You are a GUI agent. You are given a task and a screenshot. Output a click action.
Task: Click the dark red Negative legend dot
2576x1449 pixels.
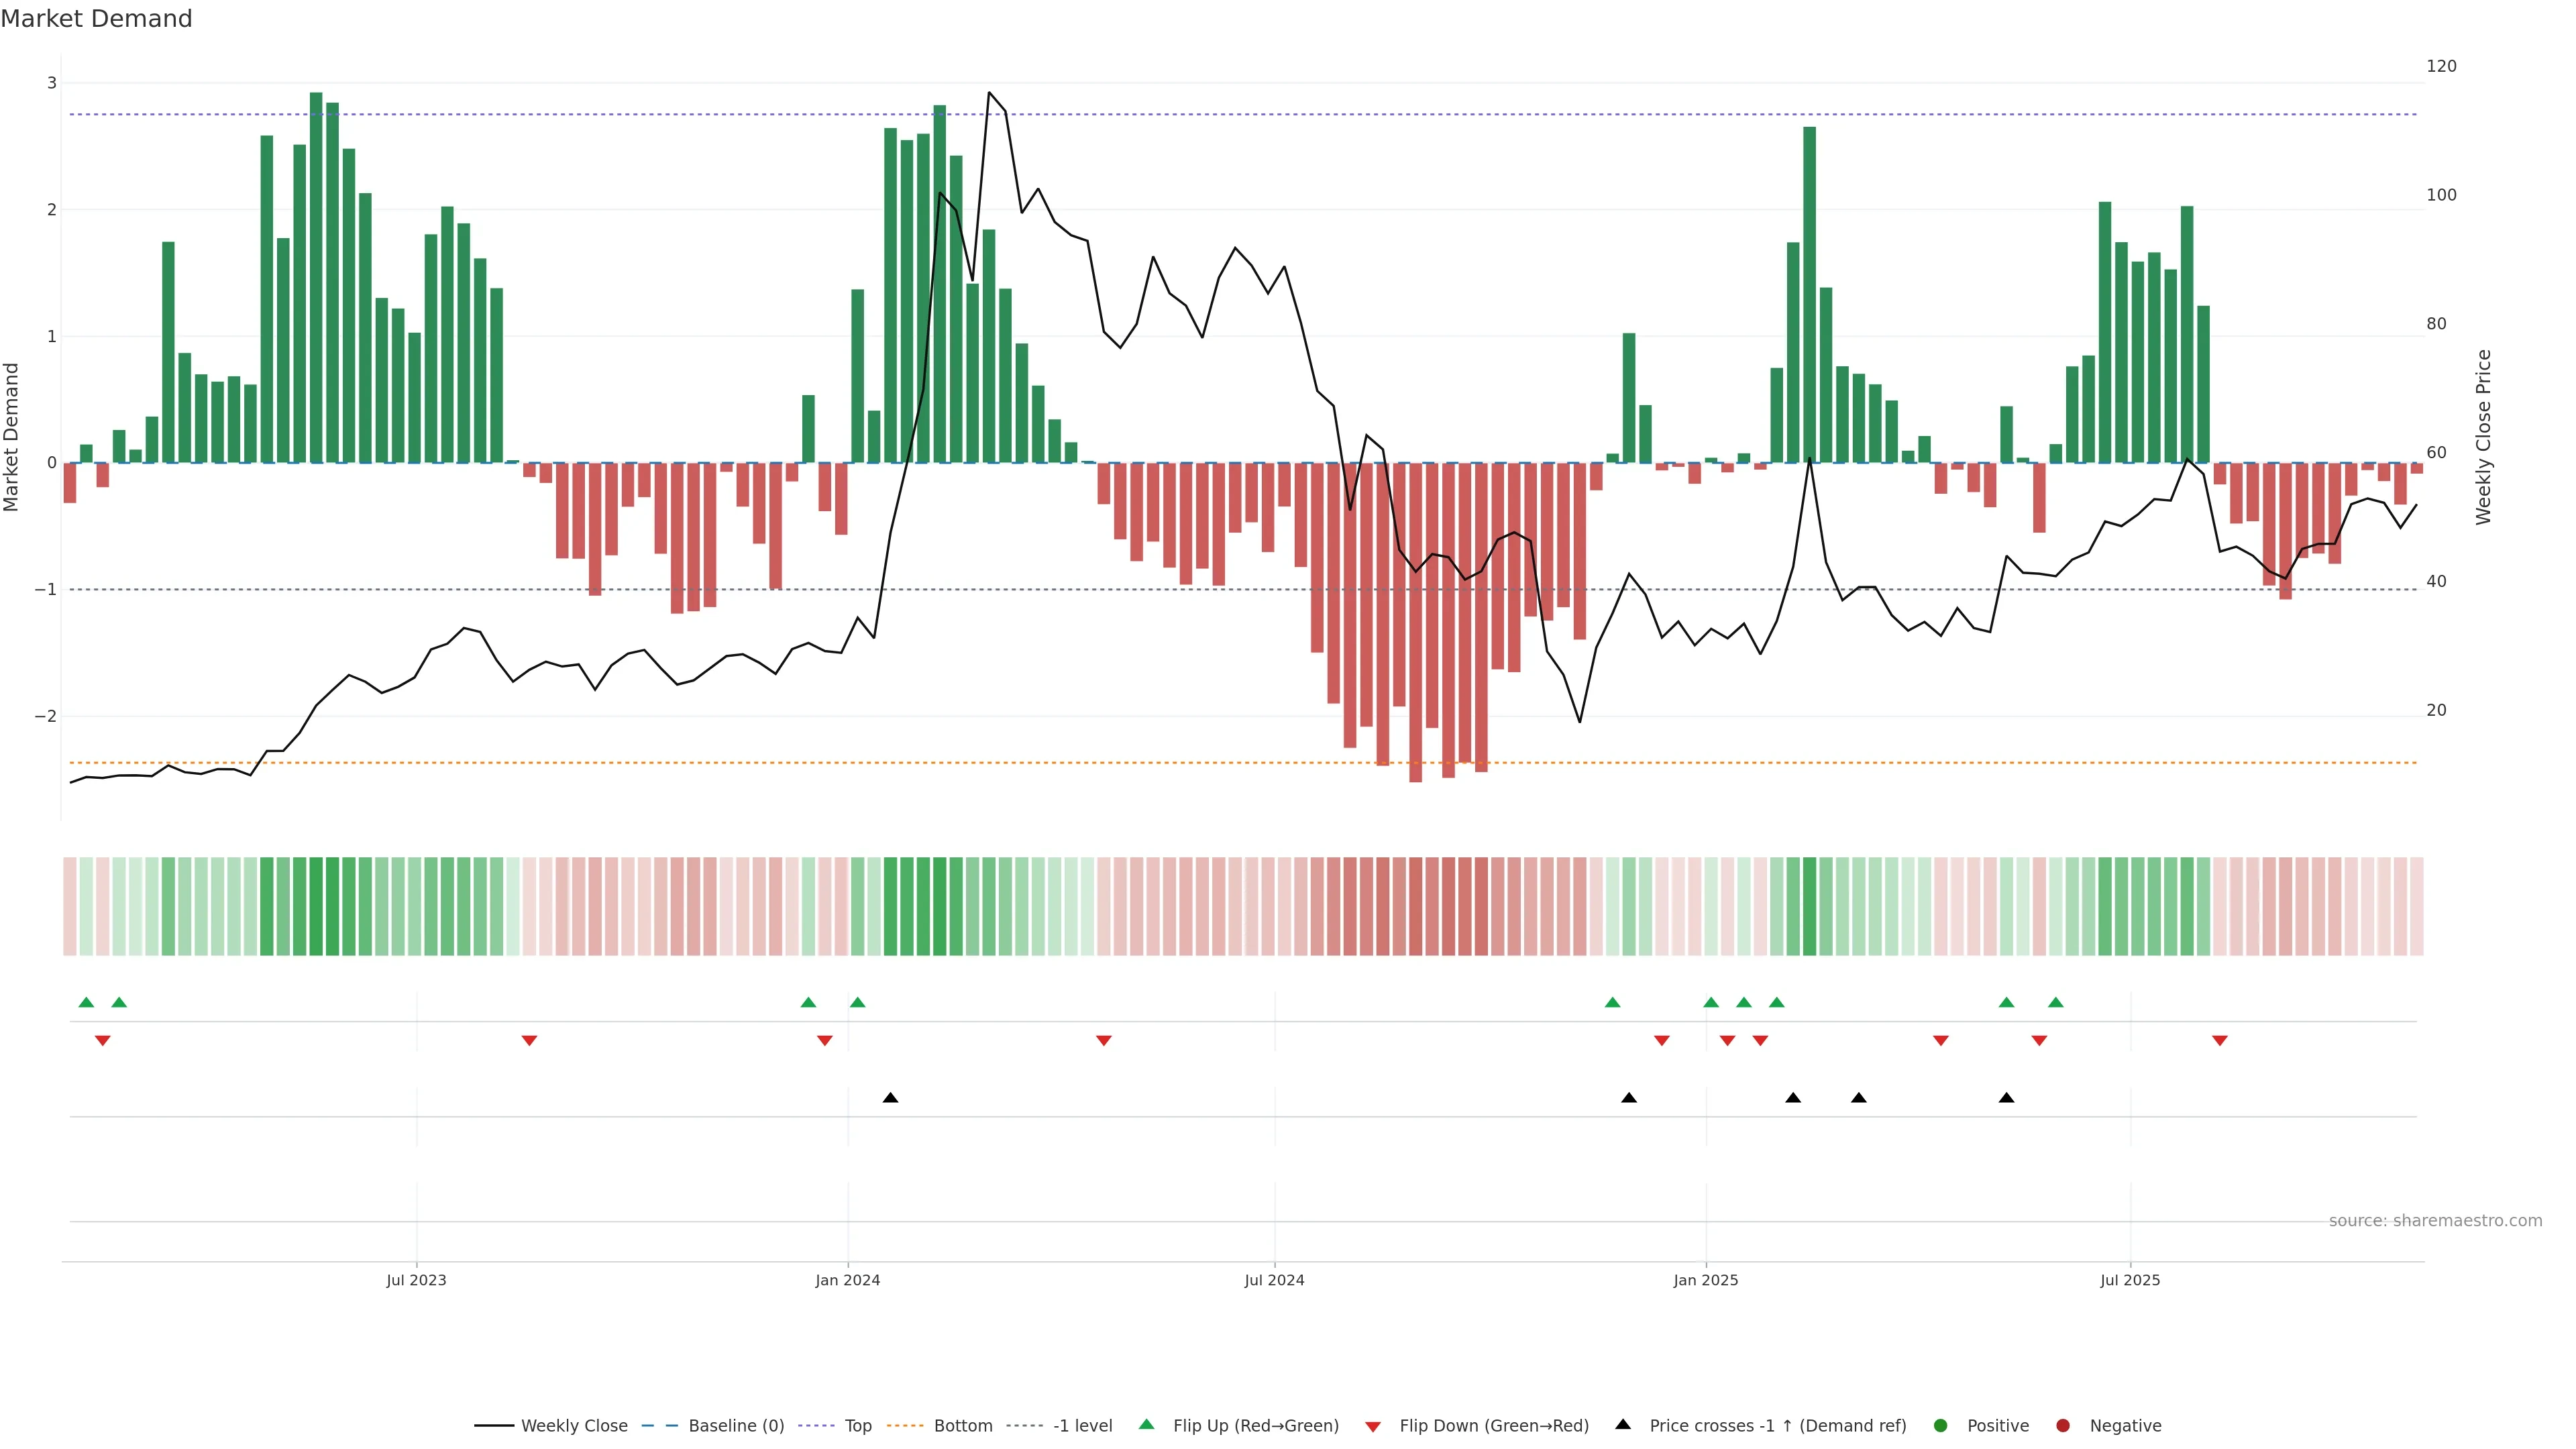(x=2063, y=1426)
